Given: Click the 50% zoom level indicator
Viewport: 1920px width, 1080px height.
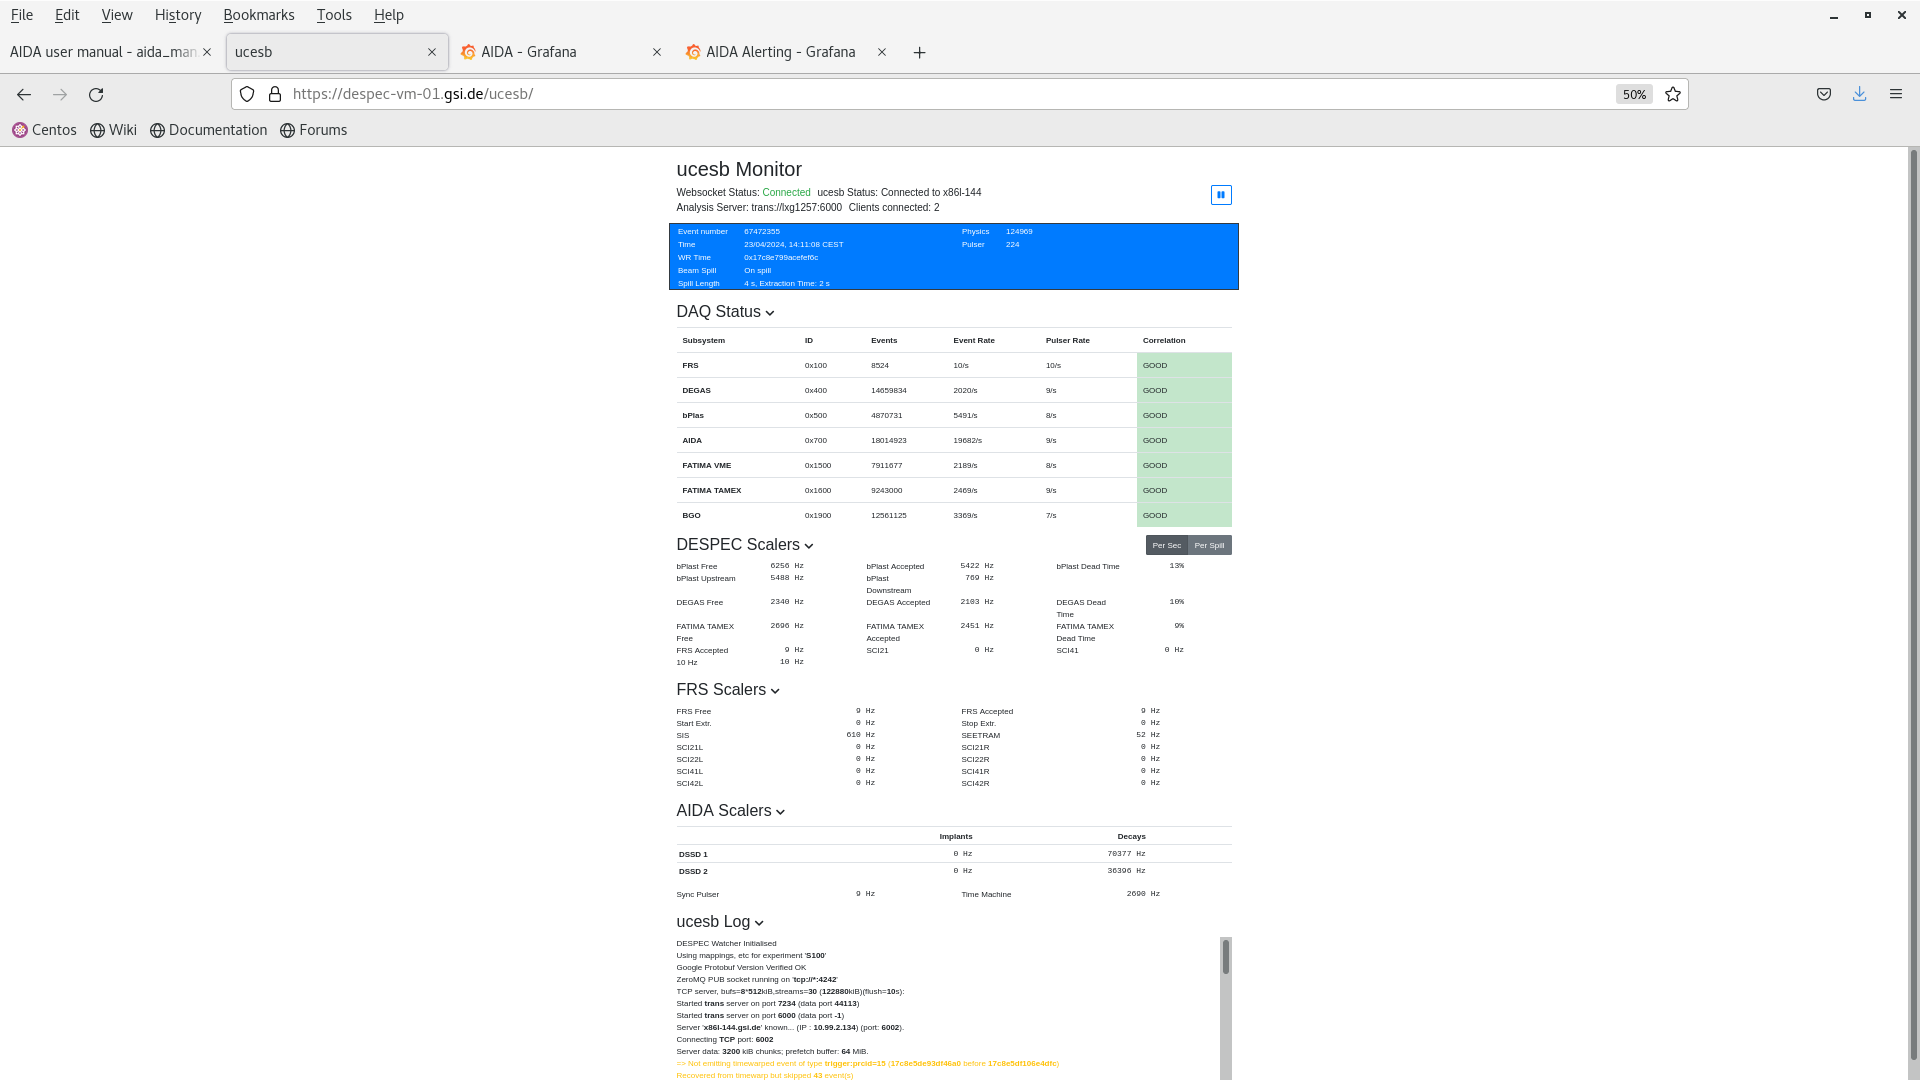Looking at the screenshot, I should point(1634,94).
